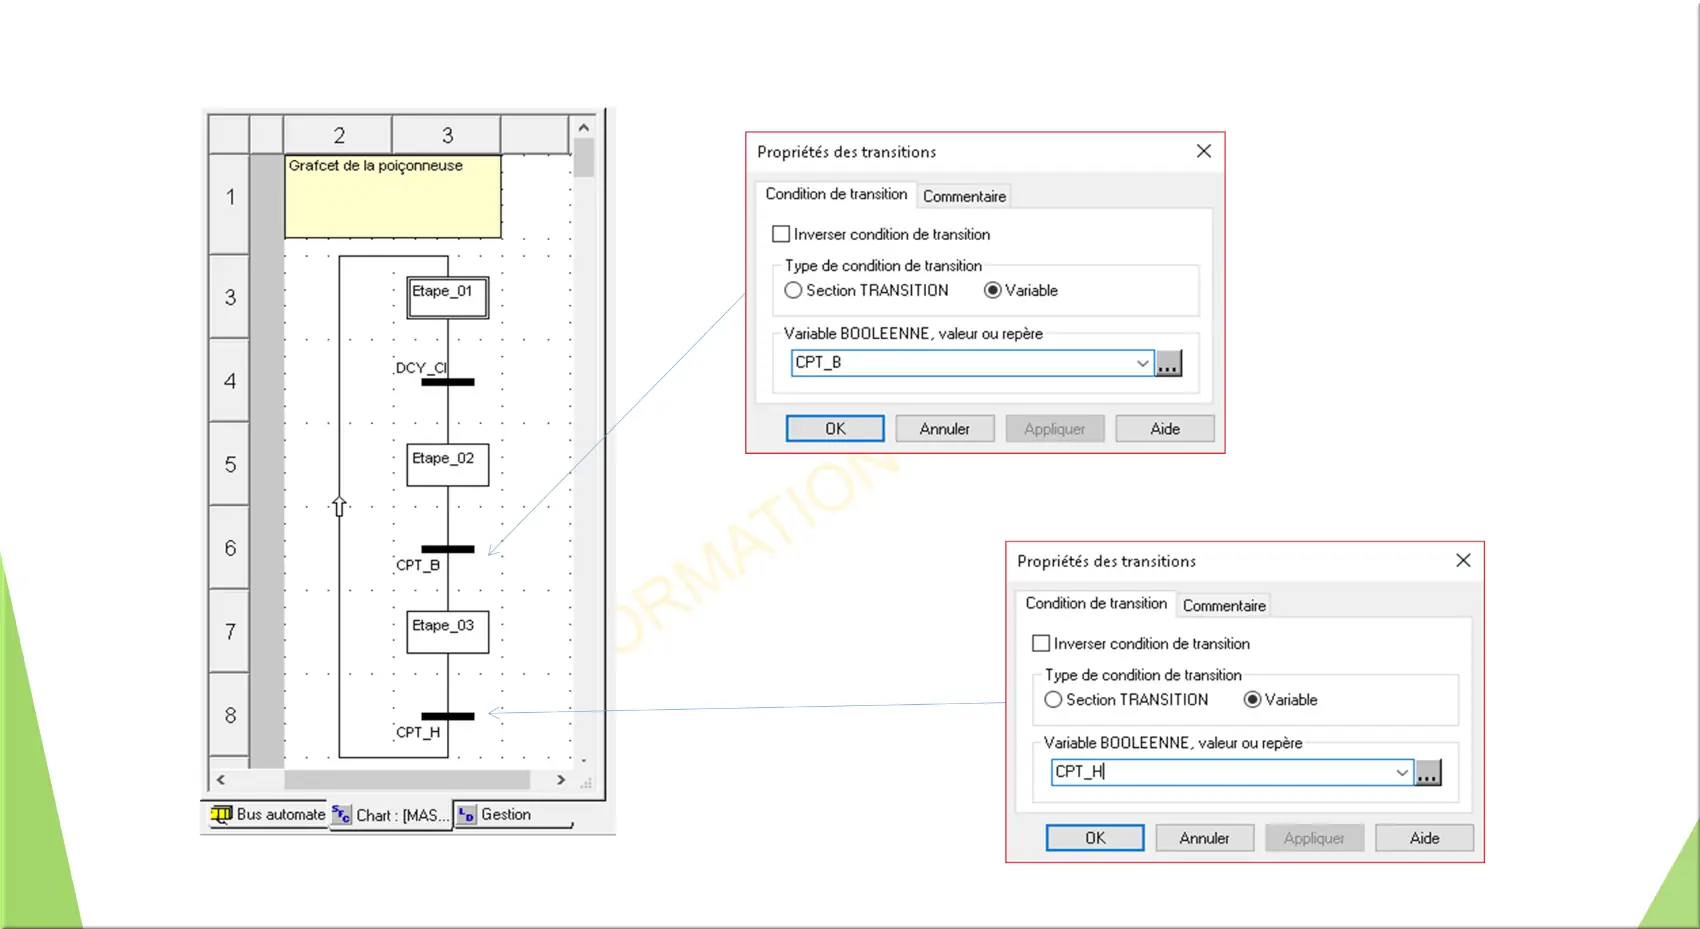1700x929 pixels.
Task: Confirm with OK in the CPT_H dialog
Action: click(x=1095, y=838)
